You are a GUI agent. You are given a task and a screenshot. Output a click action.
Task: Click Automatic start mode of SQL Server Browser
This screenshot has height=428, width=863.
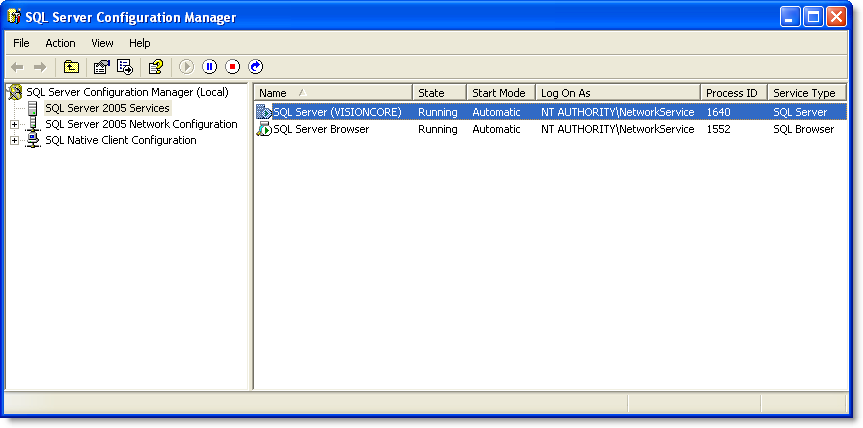coord(496,129)
